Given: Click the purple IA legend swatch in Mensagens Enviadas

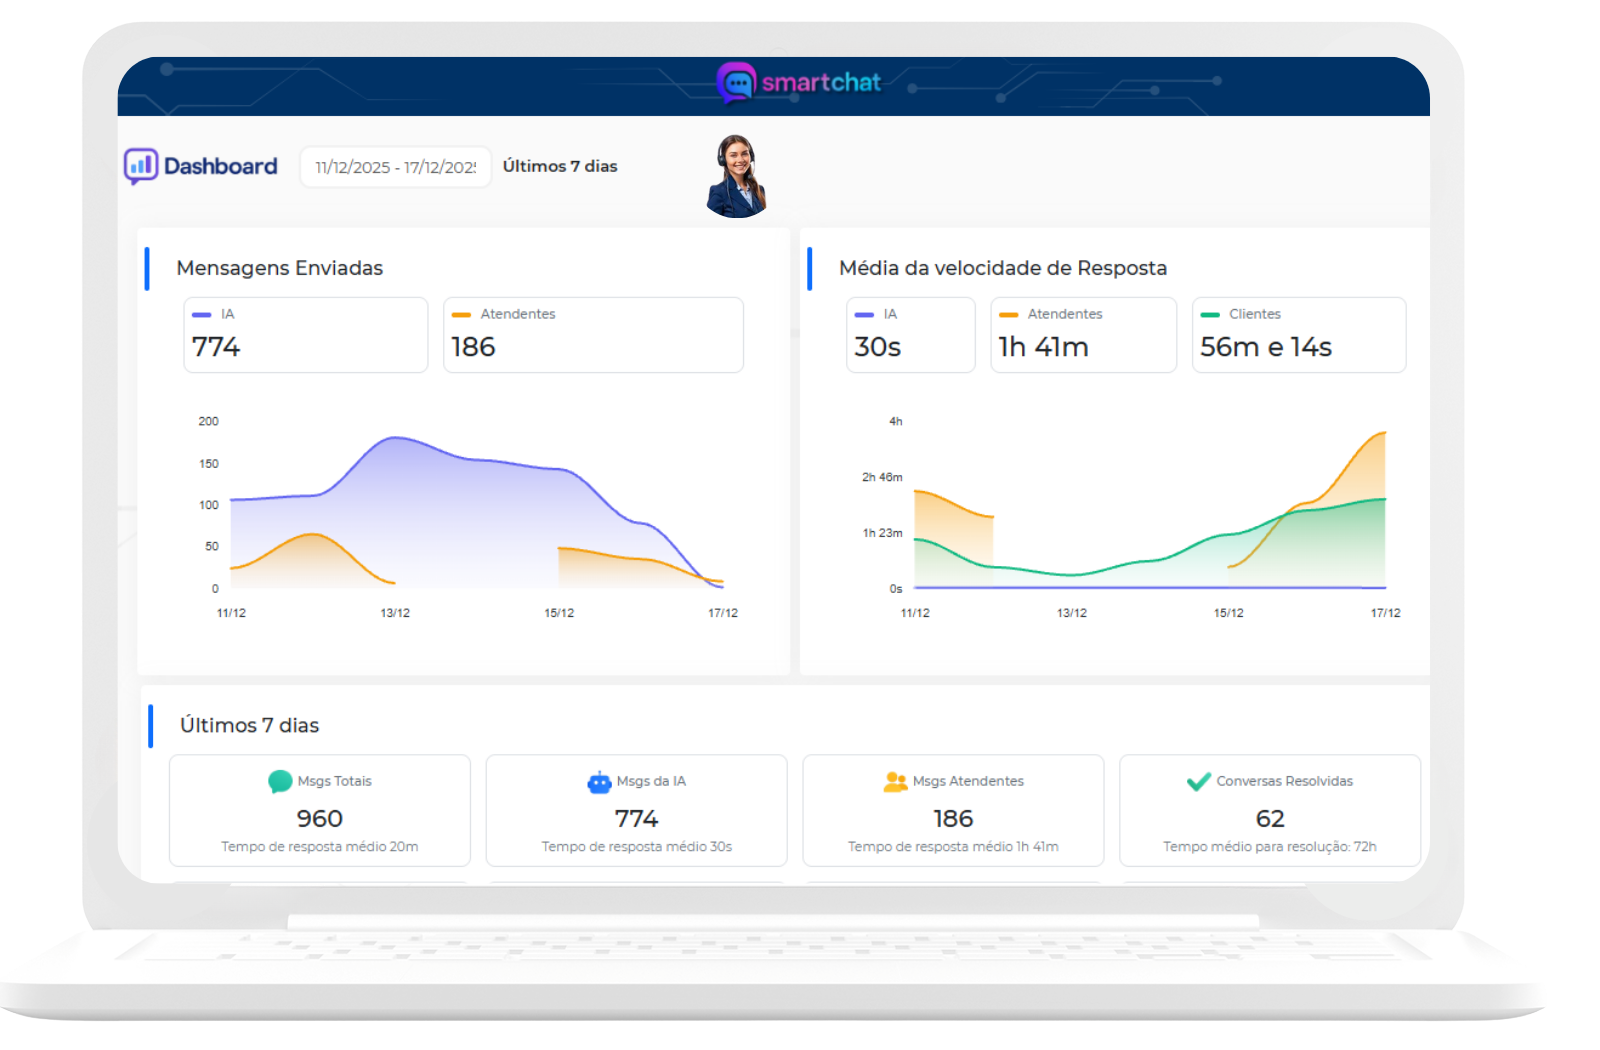Looking at the screenshot, I should point(201,315).
